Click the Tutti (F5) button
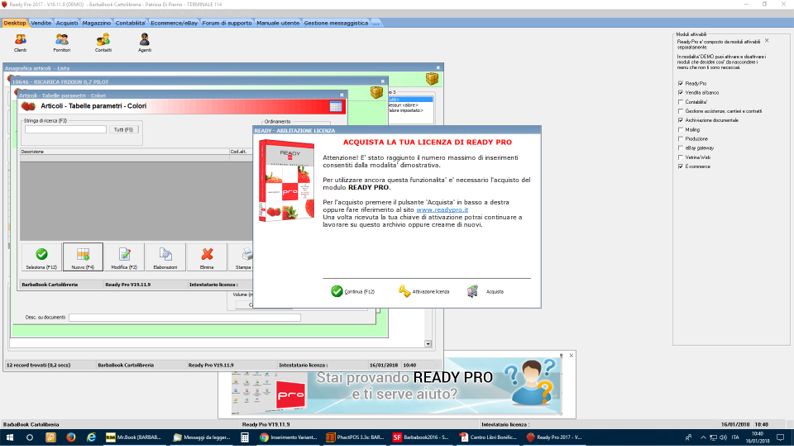794x446 pixels. coord(124,130)
